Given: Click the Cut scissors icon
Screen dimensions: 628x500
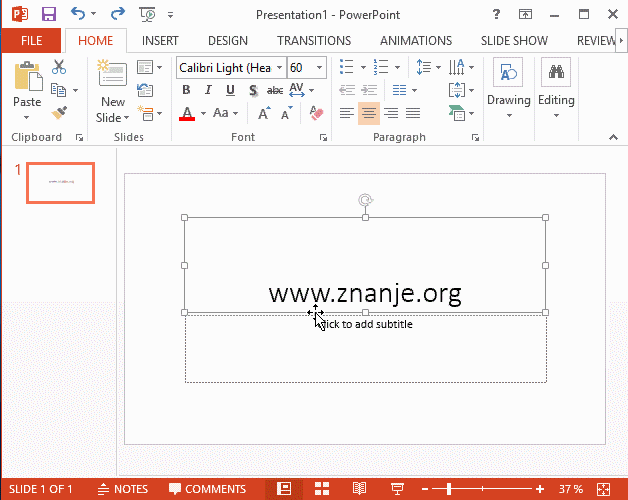Looking at the screenshot, I should [x=59, y=67].
